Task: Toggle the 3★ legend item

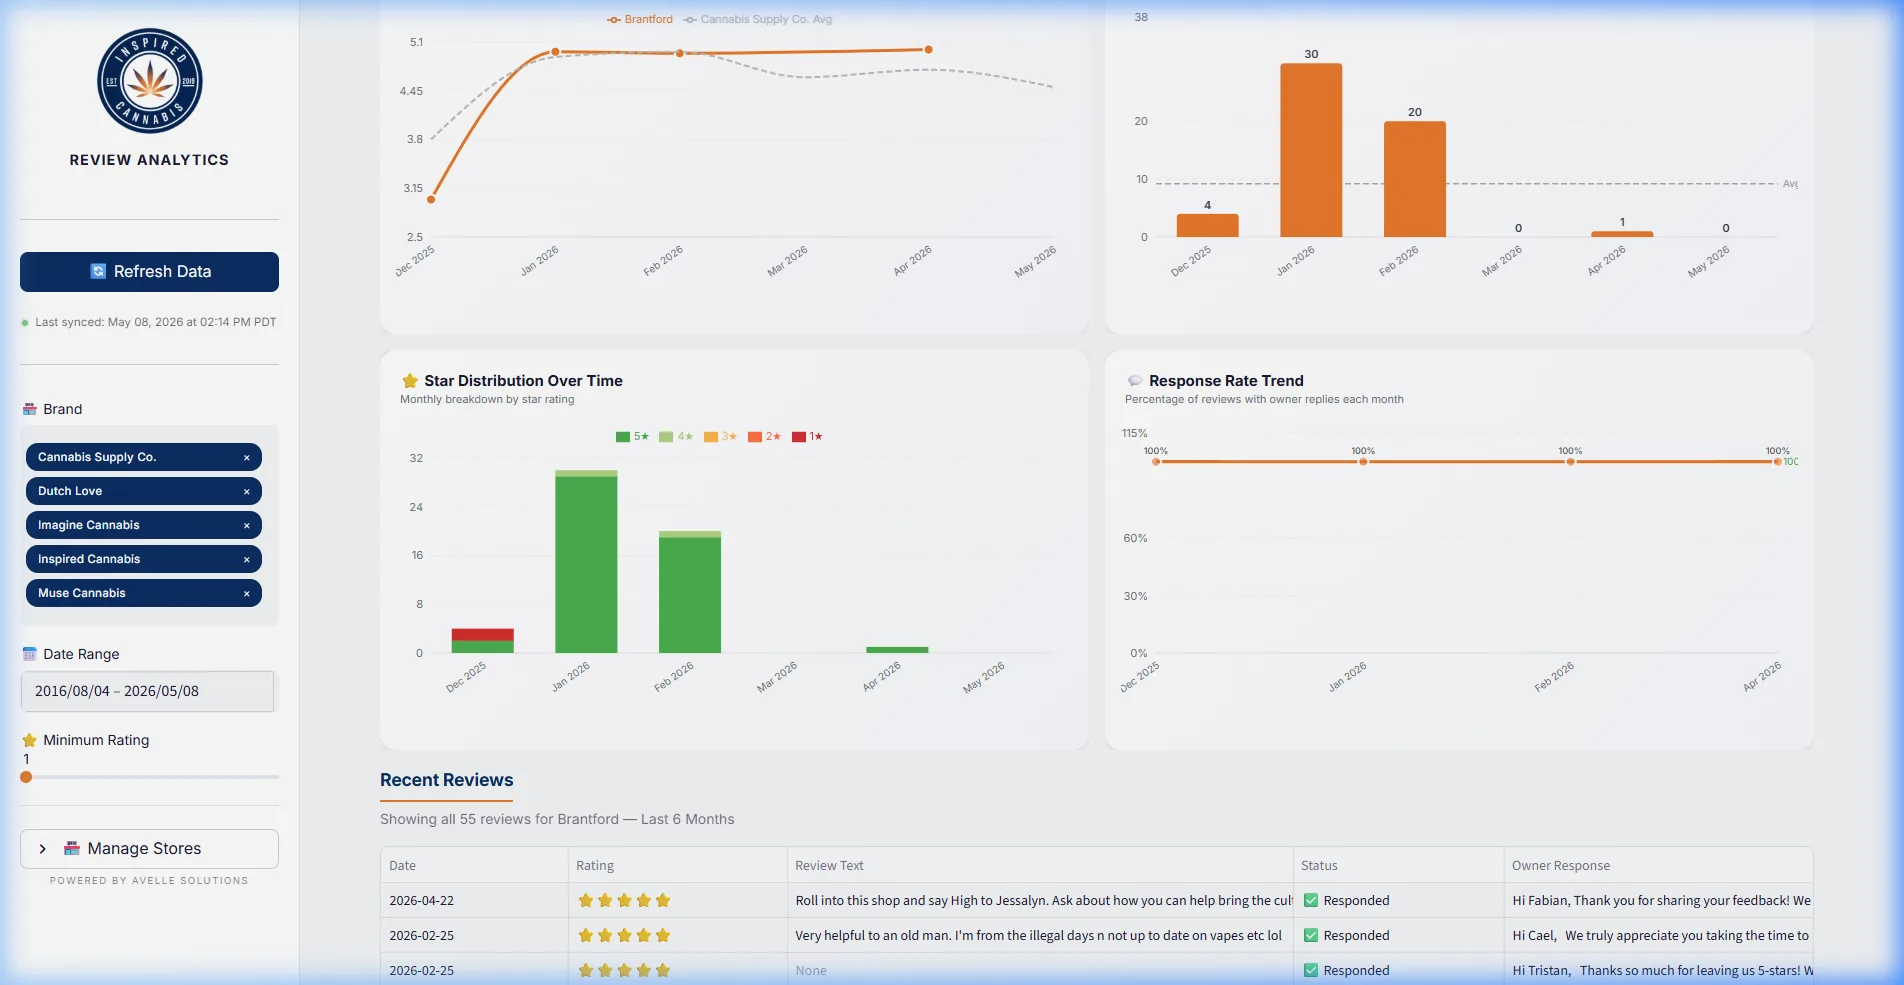Action: coord(720,437)
